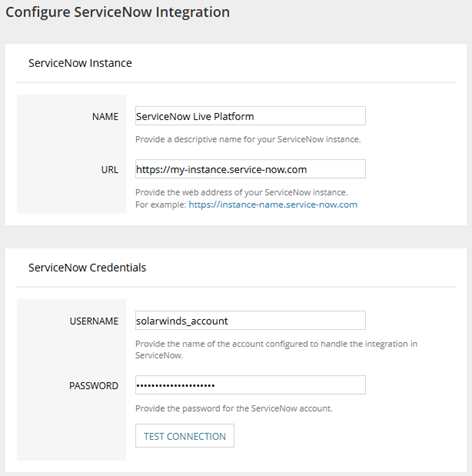Click the account name hint under USERNAME
This screenshot has width=472, height=476.
[x=276, y=350]
